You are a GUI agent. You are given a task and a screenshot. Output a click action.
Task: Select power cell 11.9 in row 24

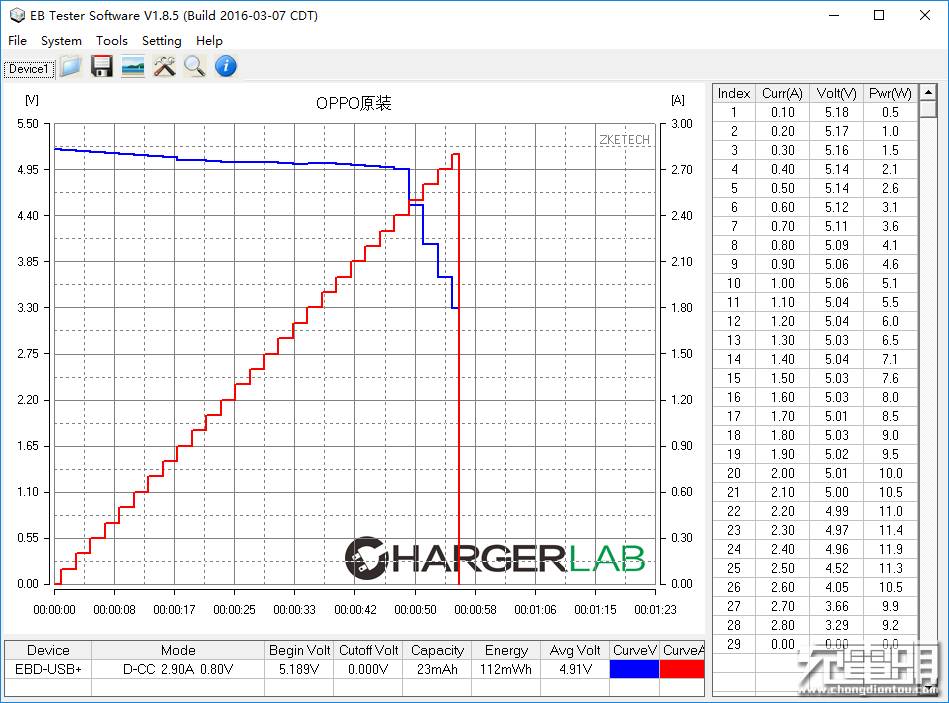click(x=890, y=549)
